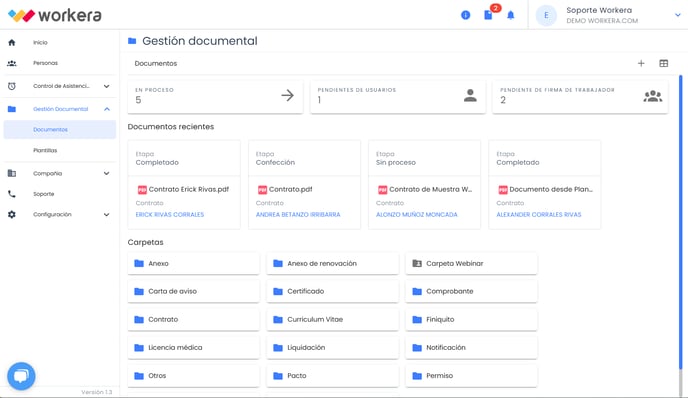
Task: Click the user avatar E
Action: (x=546, y=15)
